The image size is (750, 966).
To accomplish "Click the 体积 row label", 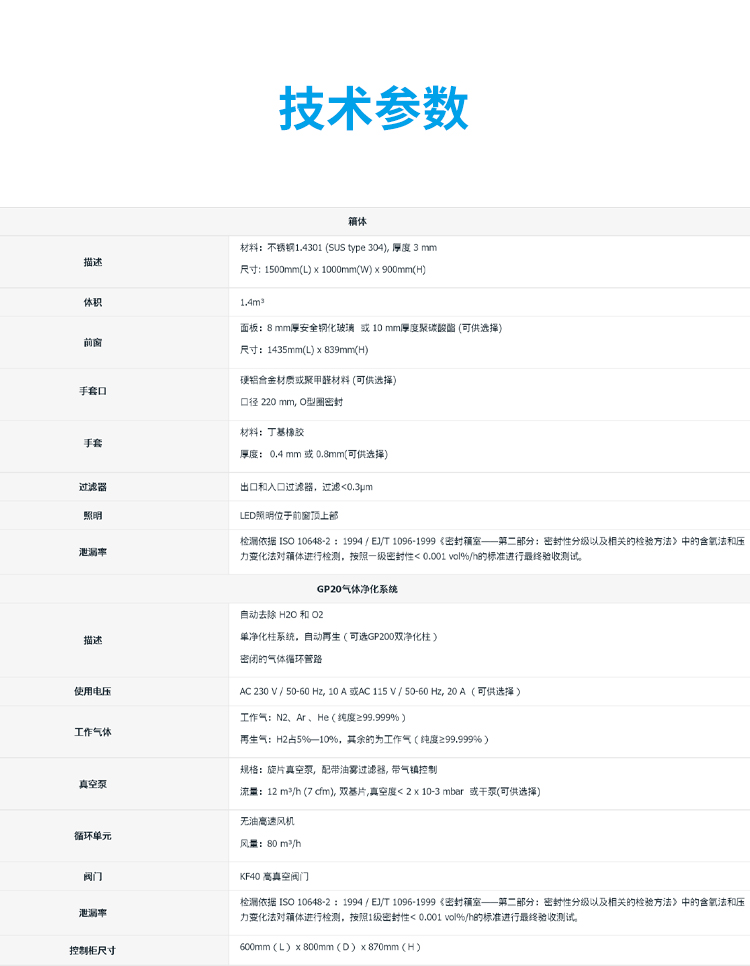I will click(x=93, y=301).
